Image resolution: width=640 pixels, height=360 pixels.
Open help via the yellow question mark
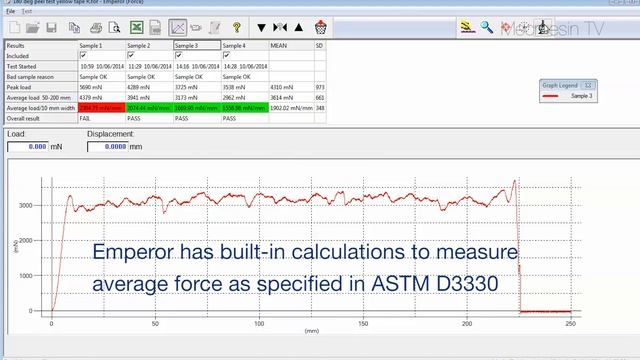coord(237,28)
